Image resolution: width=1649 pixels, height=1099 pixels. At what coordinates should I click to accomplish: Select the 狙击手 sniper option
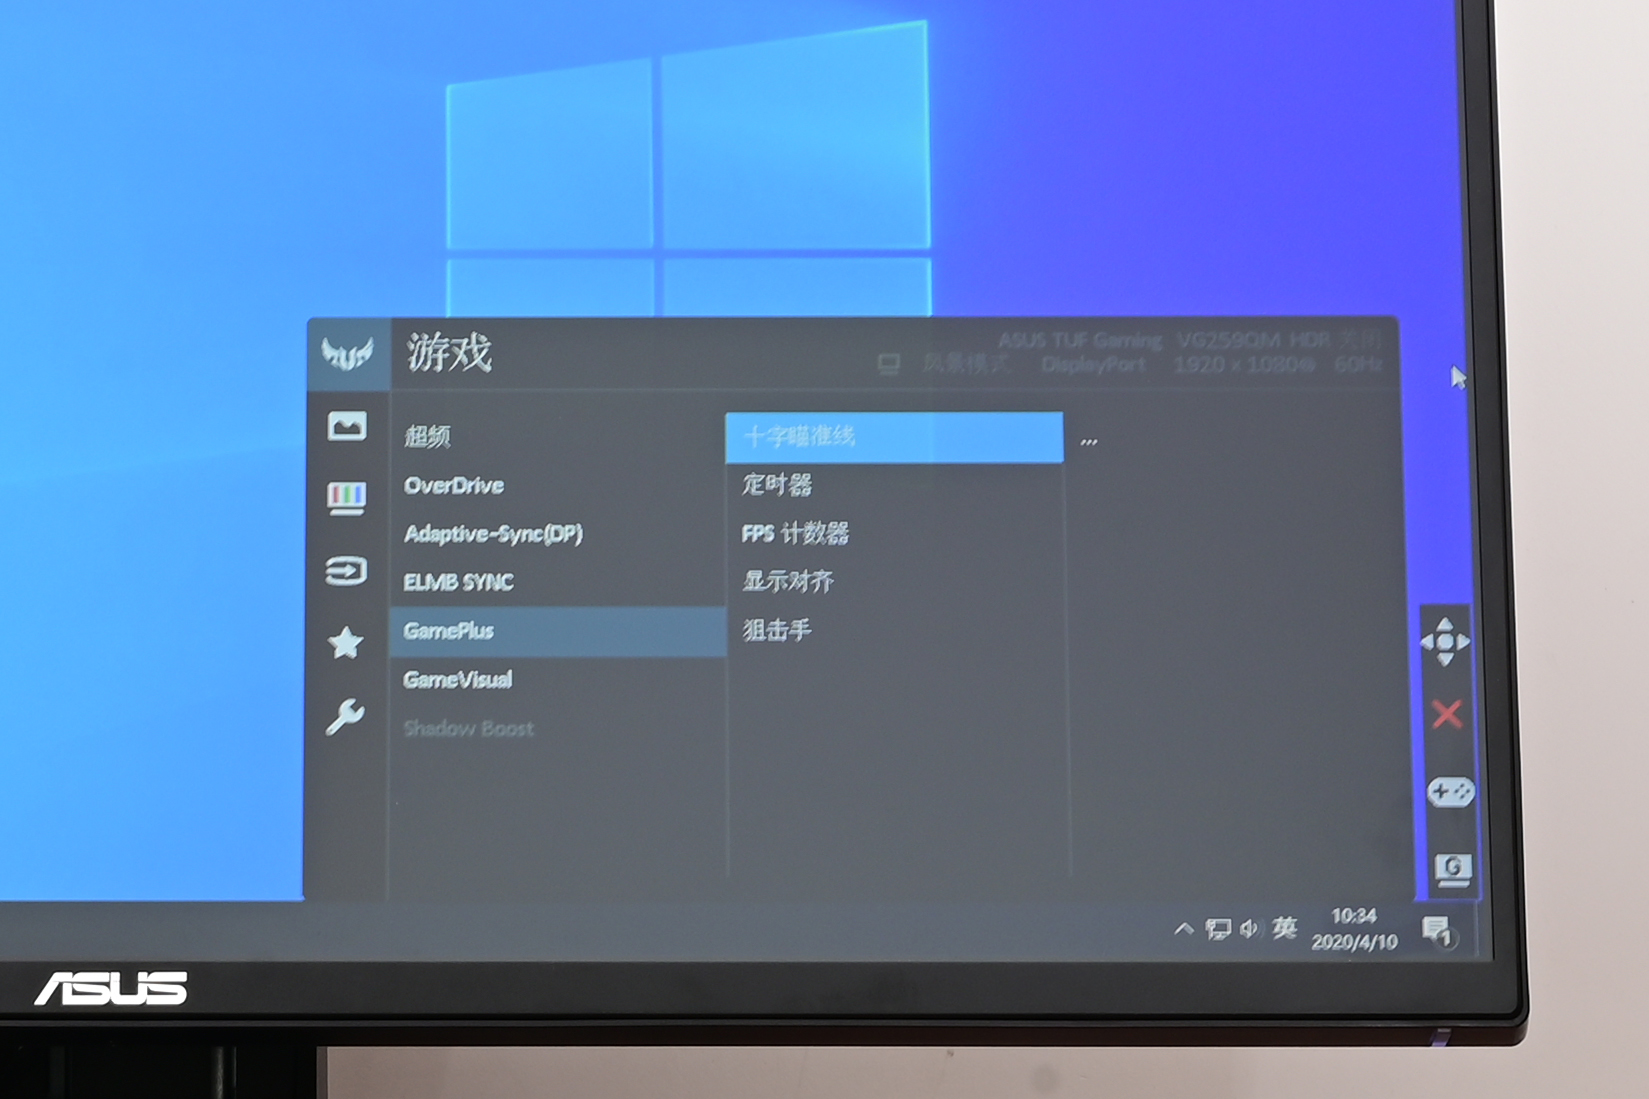[x=776, y=629]
